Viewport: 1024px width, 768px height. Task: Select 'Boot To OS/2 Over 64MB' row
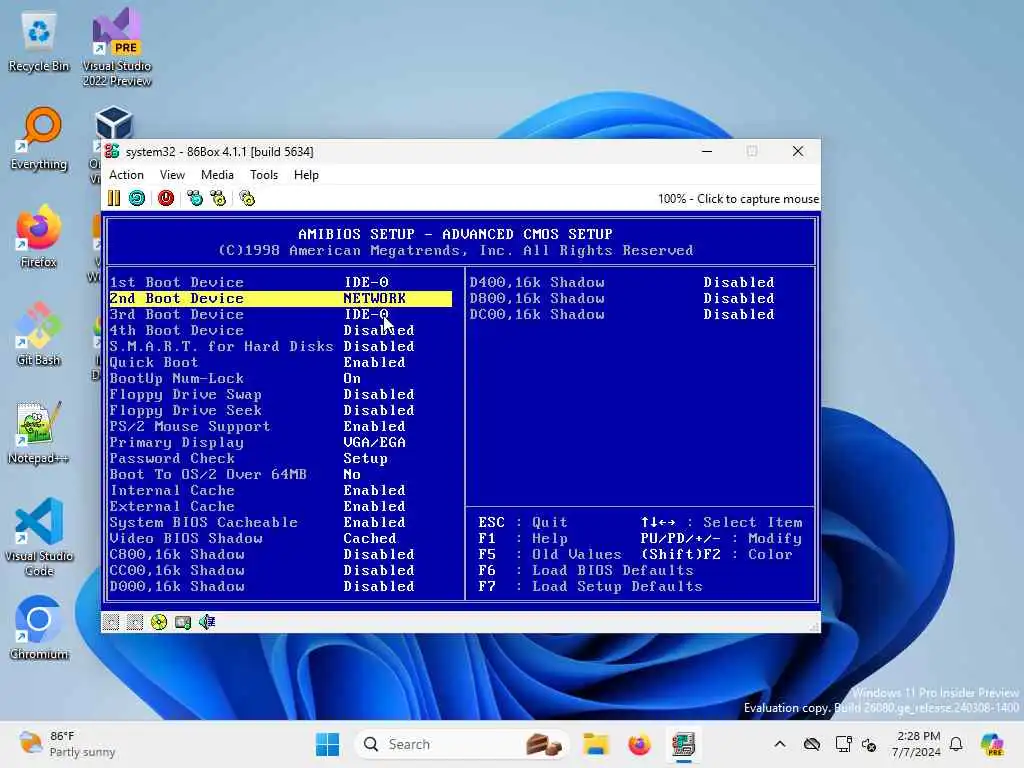281,474
